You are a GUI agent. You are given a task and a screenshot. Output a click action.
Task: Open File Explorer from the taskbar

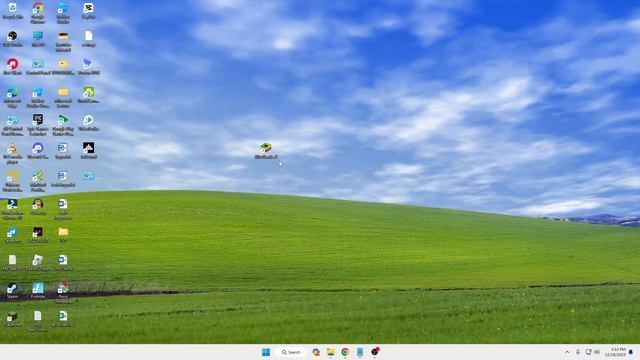[331, 352]
